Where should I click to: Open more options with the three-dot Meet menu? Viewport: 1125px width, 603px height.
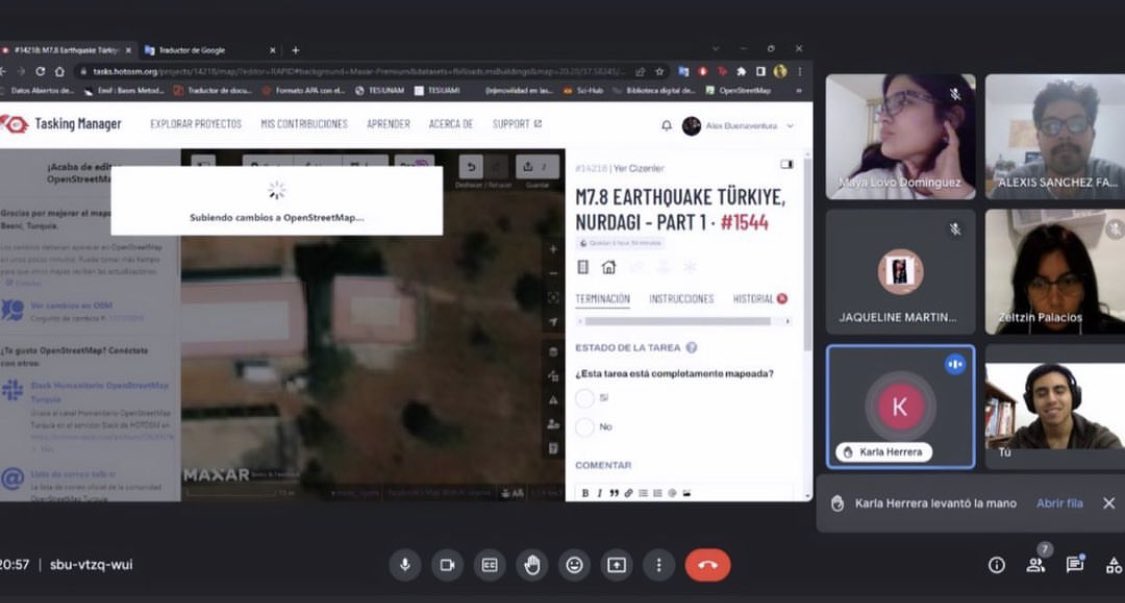pos(658,564)
